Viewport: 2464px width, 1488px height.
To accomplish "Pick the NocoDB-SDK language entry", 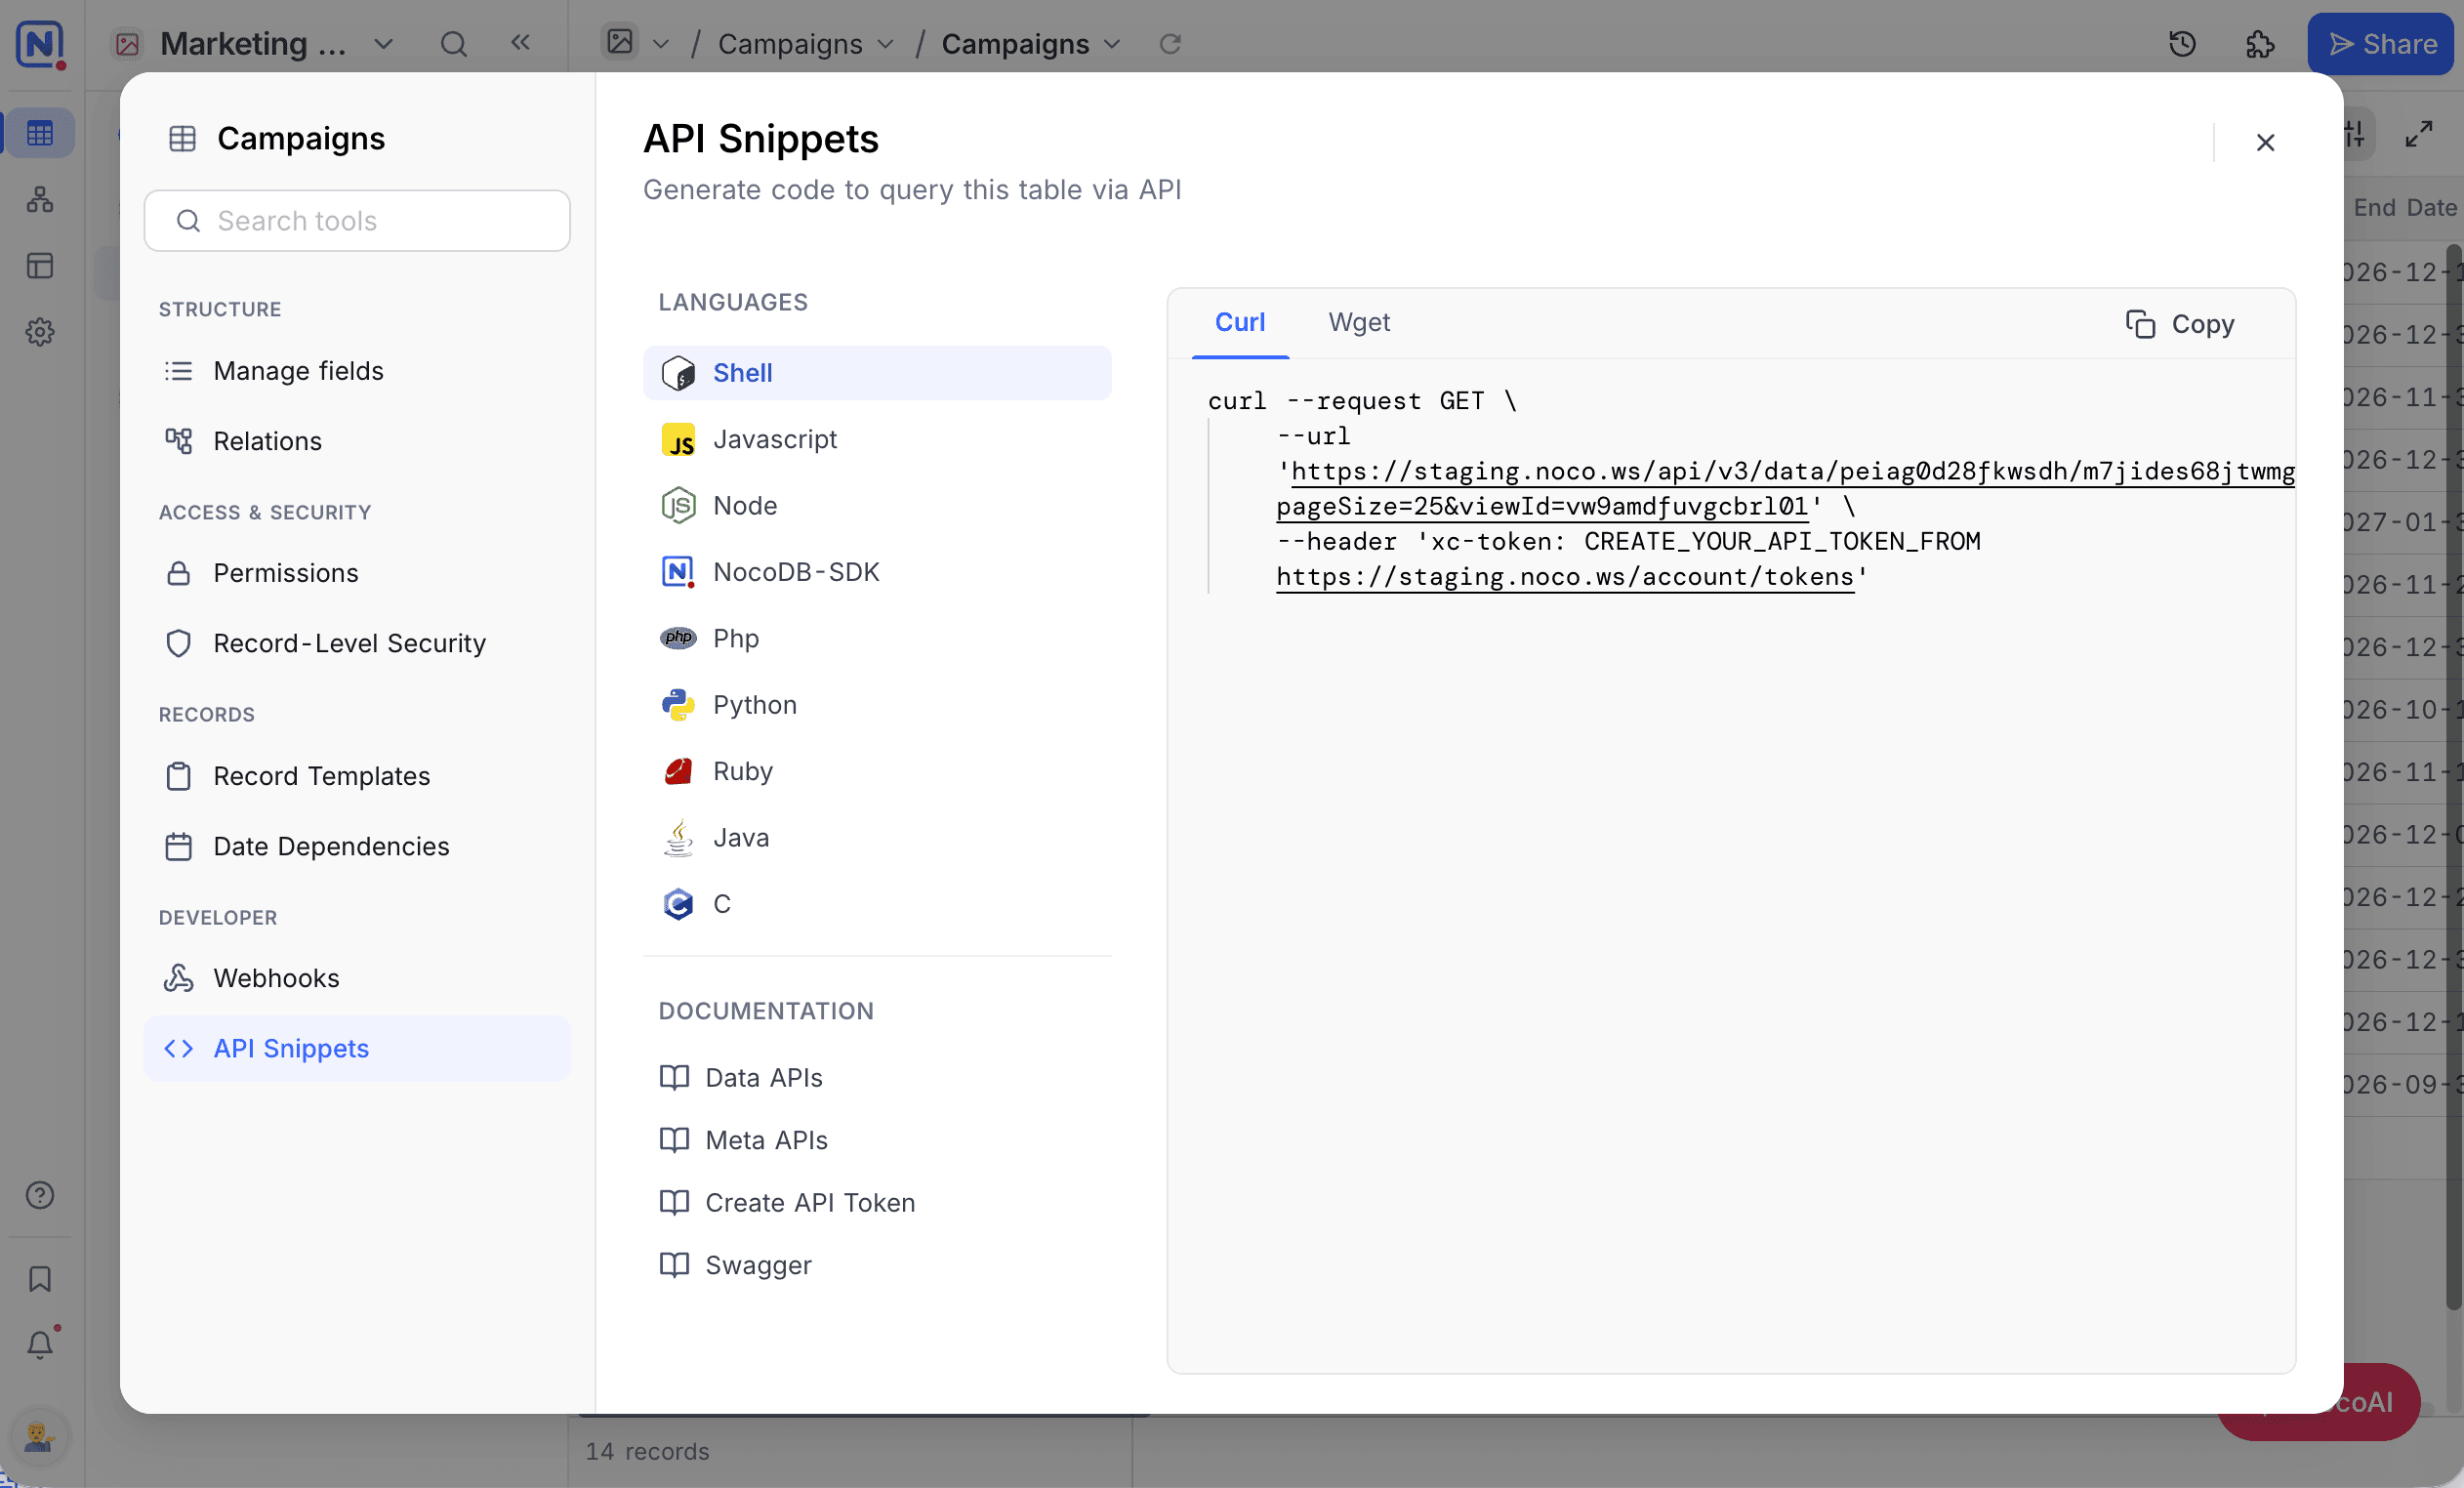I will coord(877,572).
